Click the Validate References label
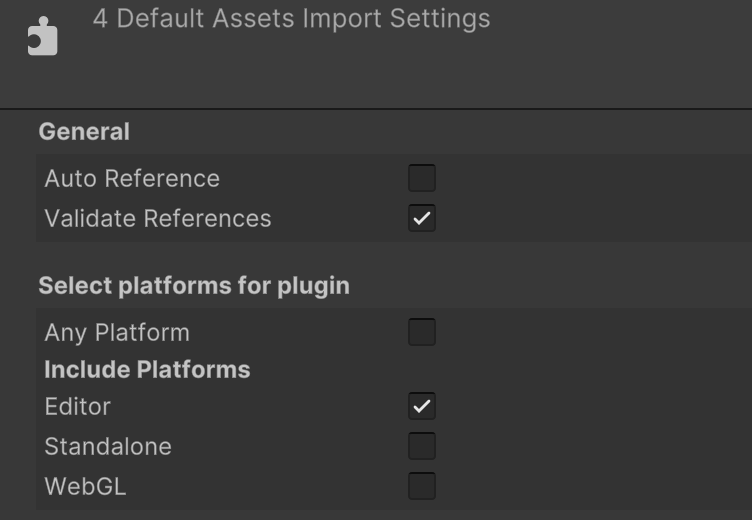752x520 pixels. pyautogui.click(x=158, y=219)
